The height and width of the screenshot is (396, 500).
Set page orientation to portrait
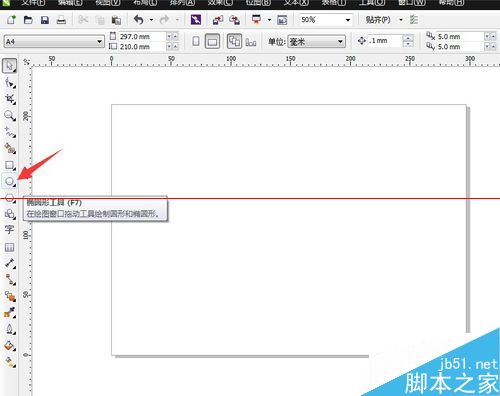pyautogui.click(x=196, y=42)
